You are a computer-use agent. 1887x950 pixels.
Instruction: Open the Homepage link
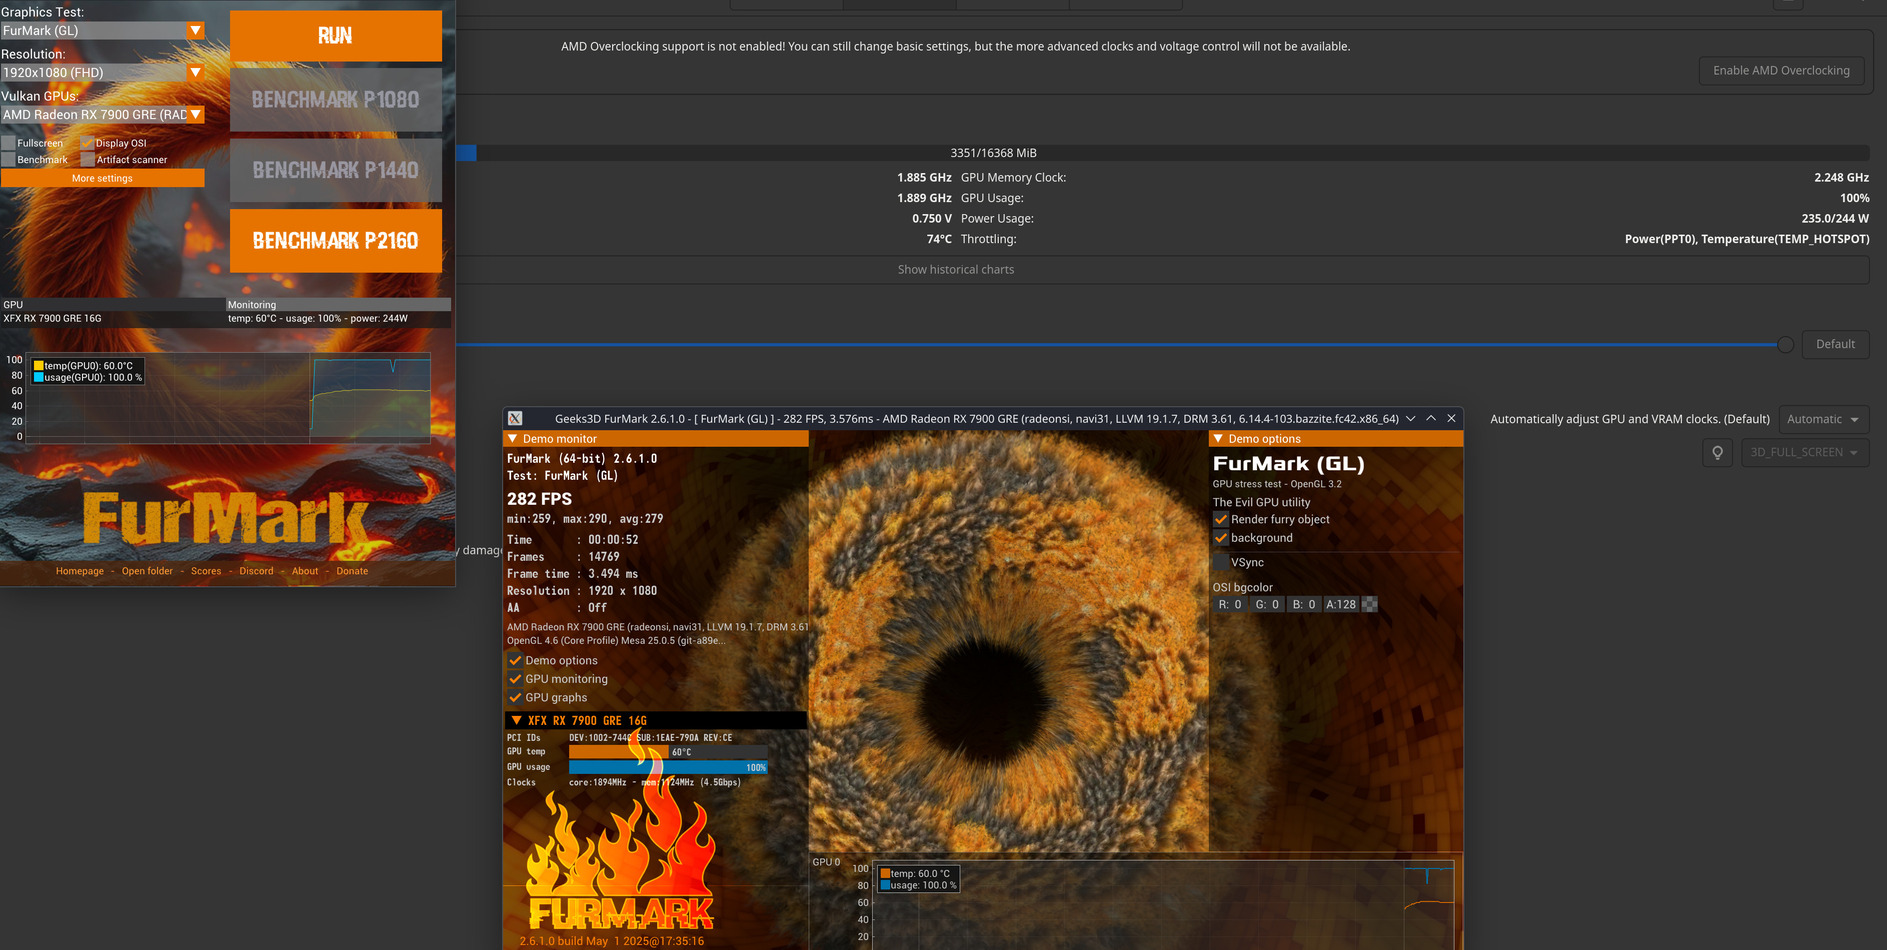pos(80,571)
